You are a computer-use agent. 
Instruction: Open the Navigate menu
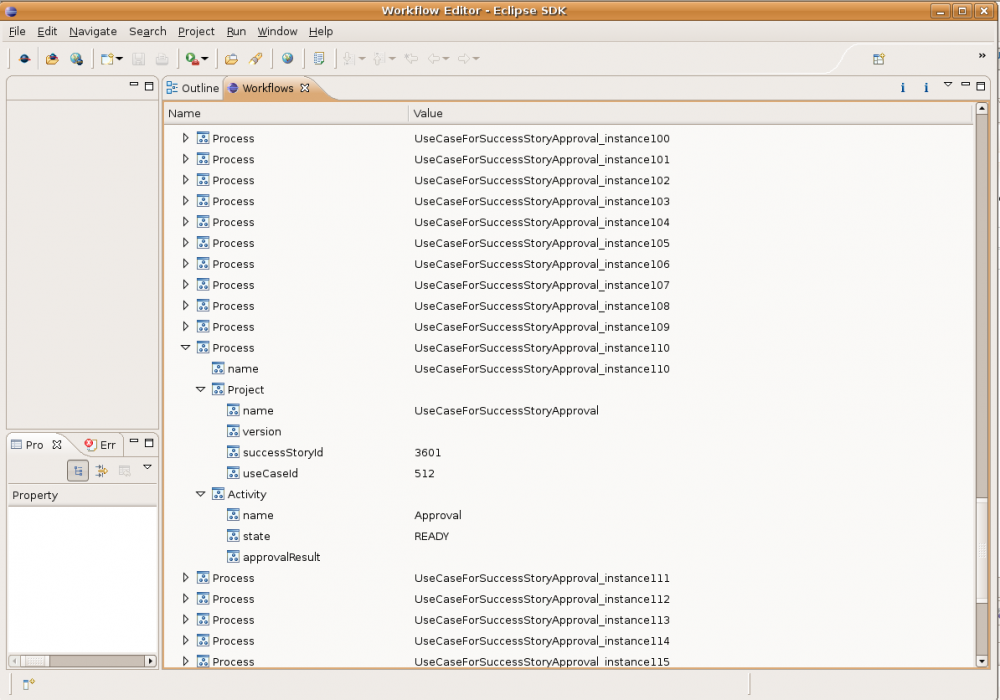pyautogui.click(x=92, y=31)
